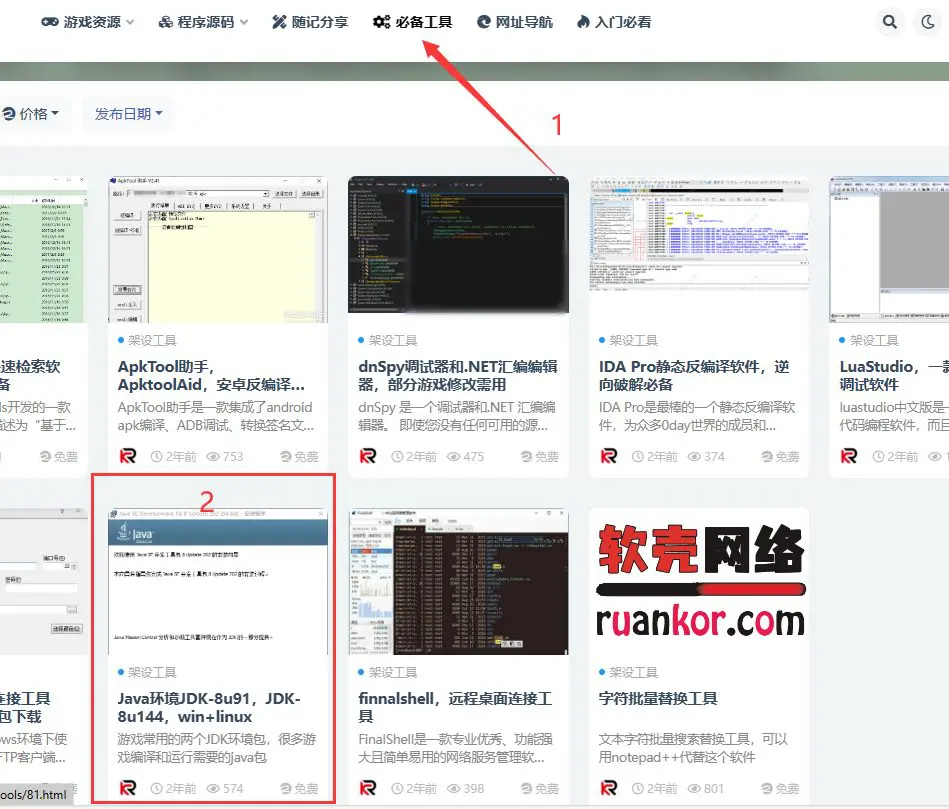Expand the 游戏资源 dropdown menu

tap(88, 22)
